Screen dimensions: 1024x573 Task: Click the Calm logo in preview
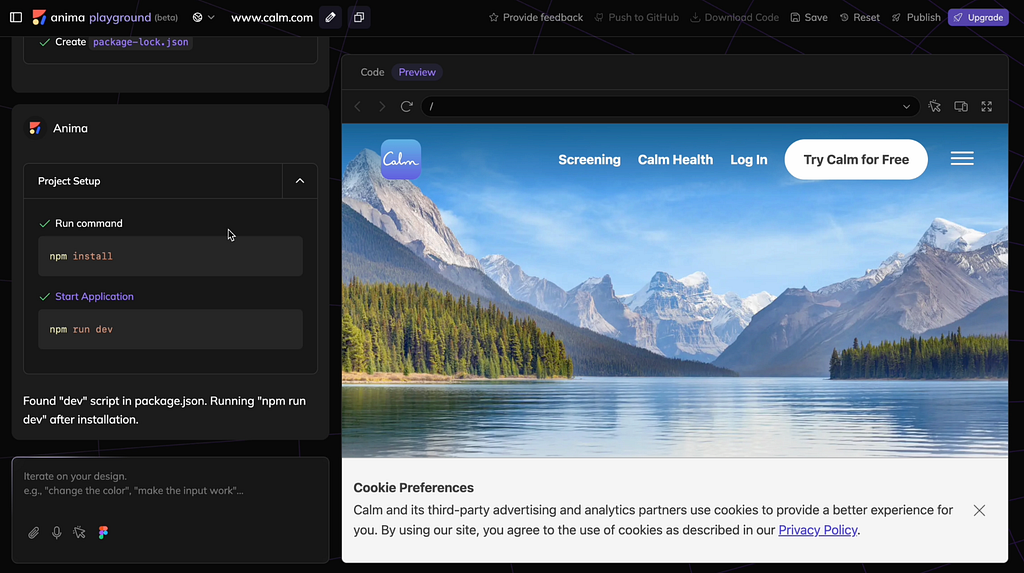coord(401,159)
